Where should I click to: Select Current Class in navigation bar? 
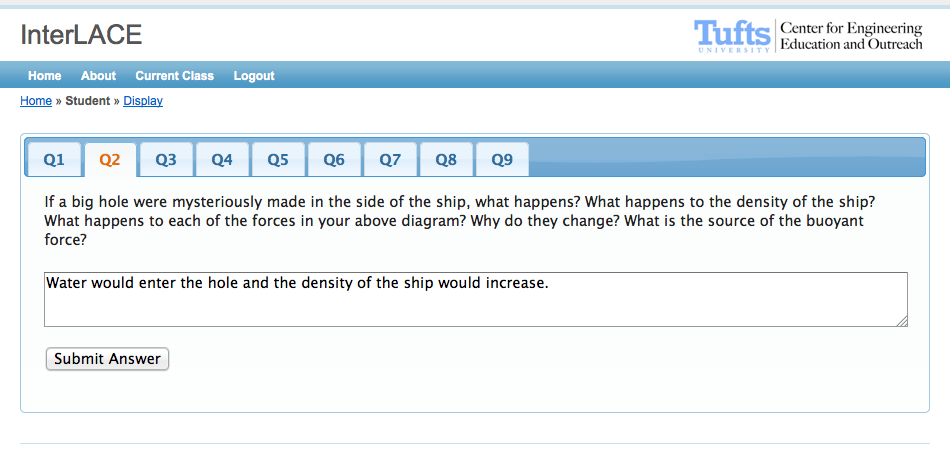point(174,76)
